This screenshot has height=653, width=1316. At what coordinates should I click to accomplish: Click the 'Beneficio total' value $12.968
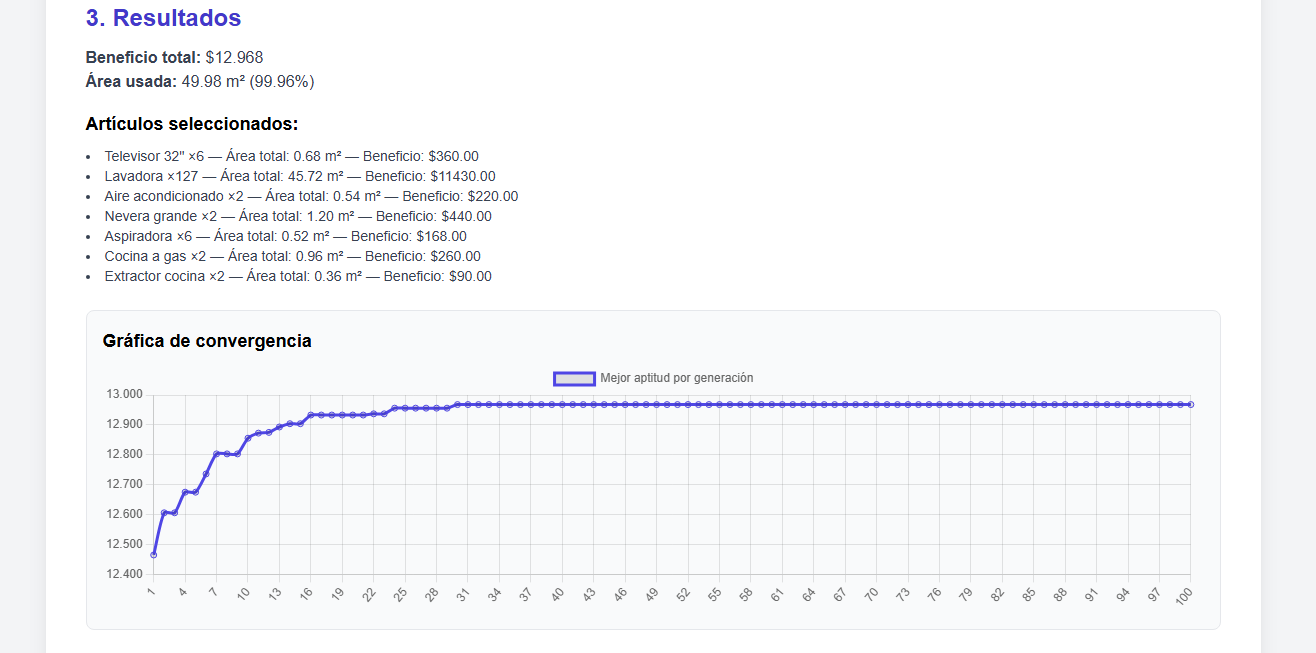click(x=234, y=58)
